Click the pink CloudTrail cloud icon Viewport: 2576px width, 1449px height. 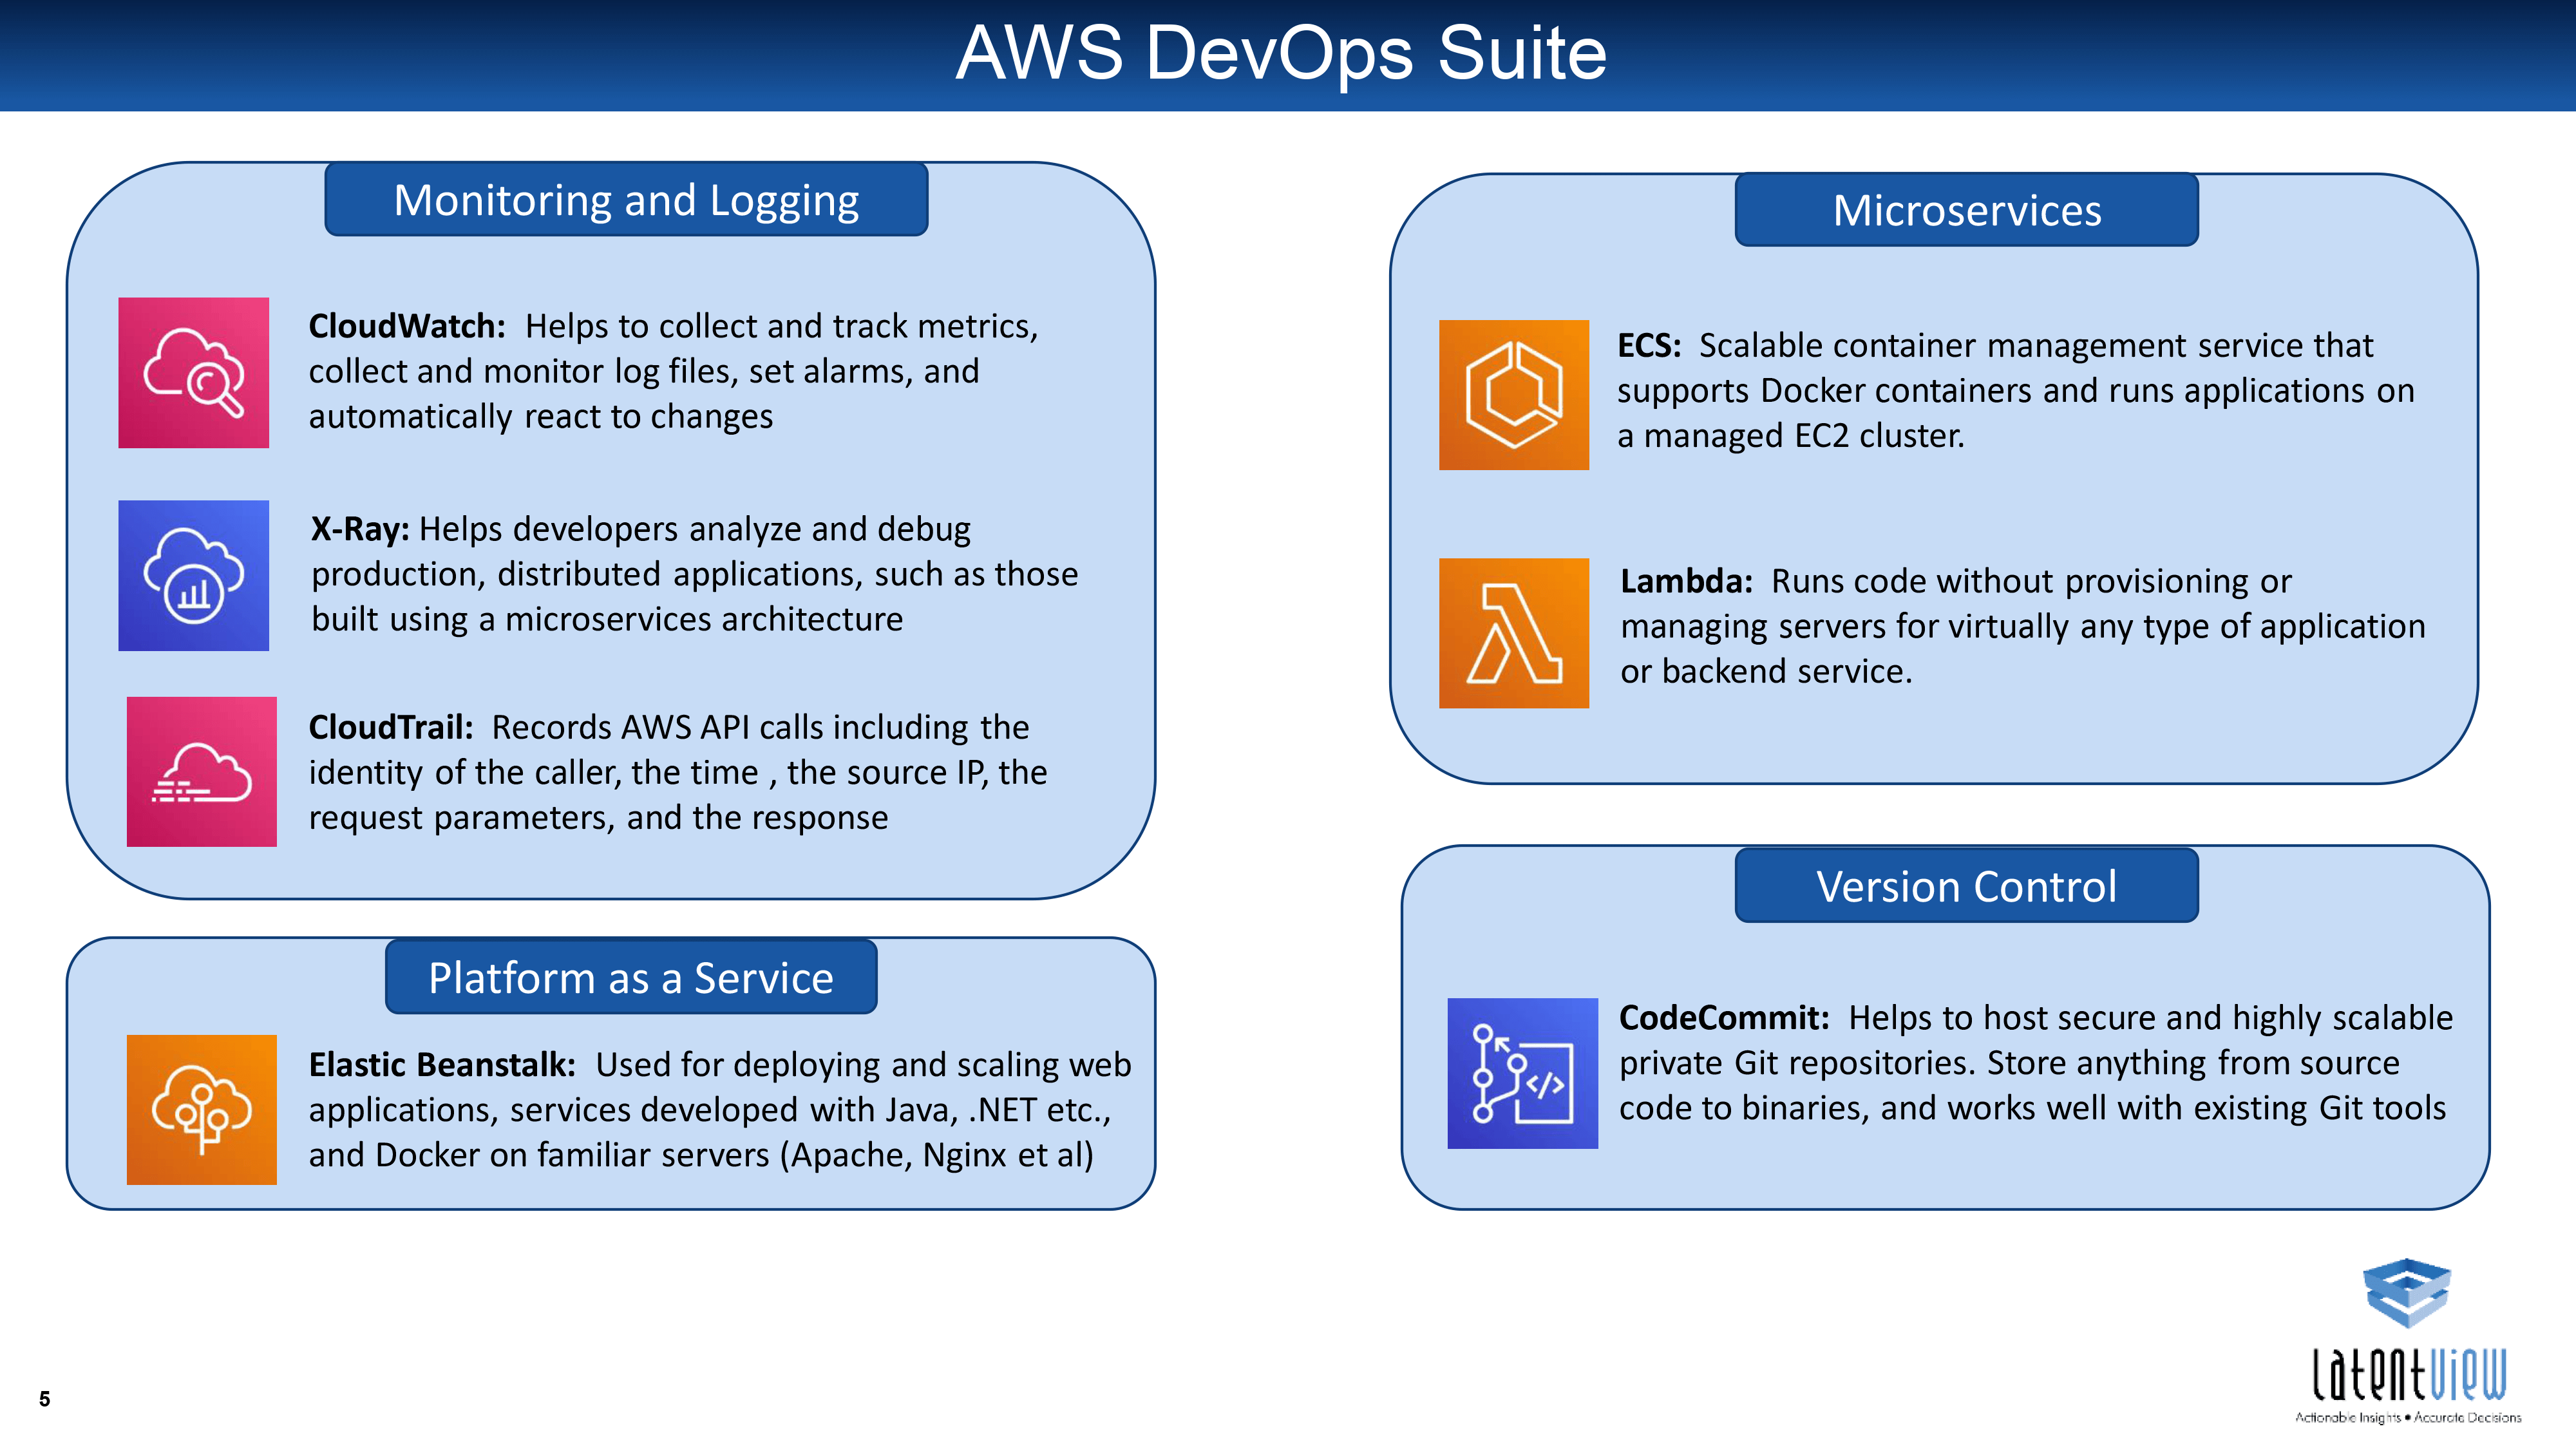coord(201,771)
